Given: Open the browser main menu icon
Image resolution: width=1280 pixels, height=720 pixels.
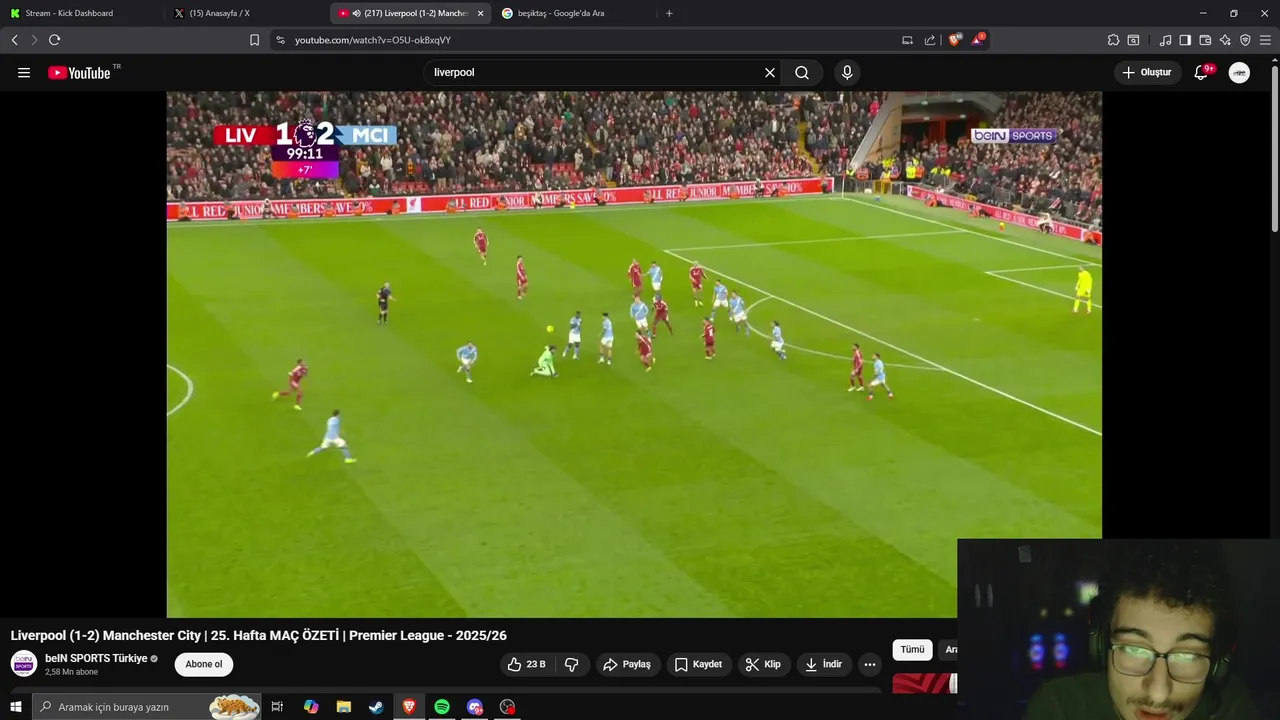Looking at the screenshot, I should [1265, 40].
